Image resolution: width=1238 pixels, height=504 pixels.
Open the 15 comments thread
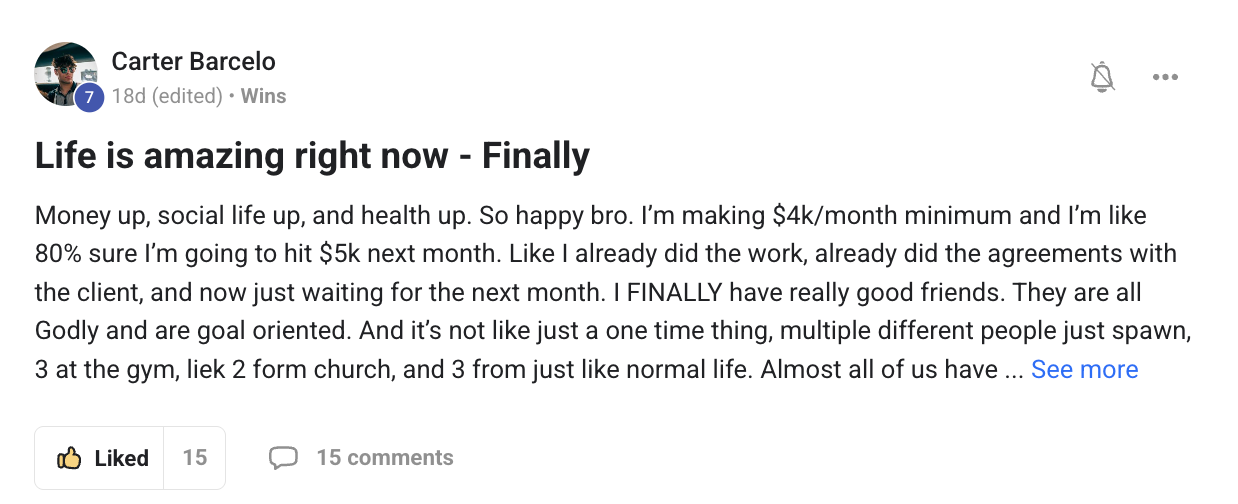tap(384, 458)
